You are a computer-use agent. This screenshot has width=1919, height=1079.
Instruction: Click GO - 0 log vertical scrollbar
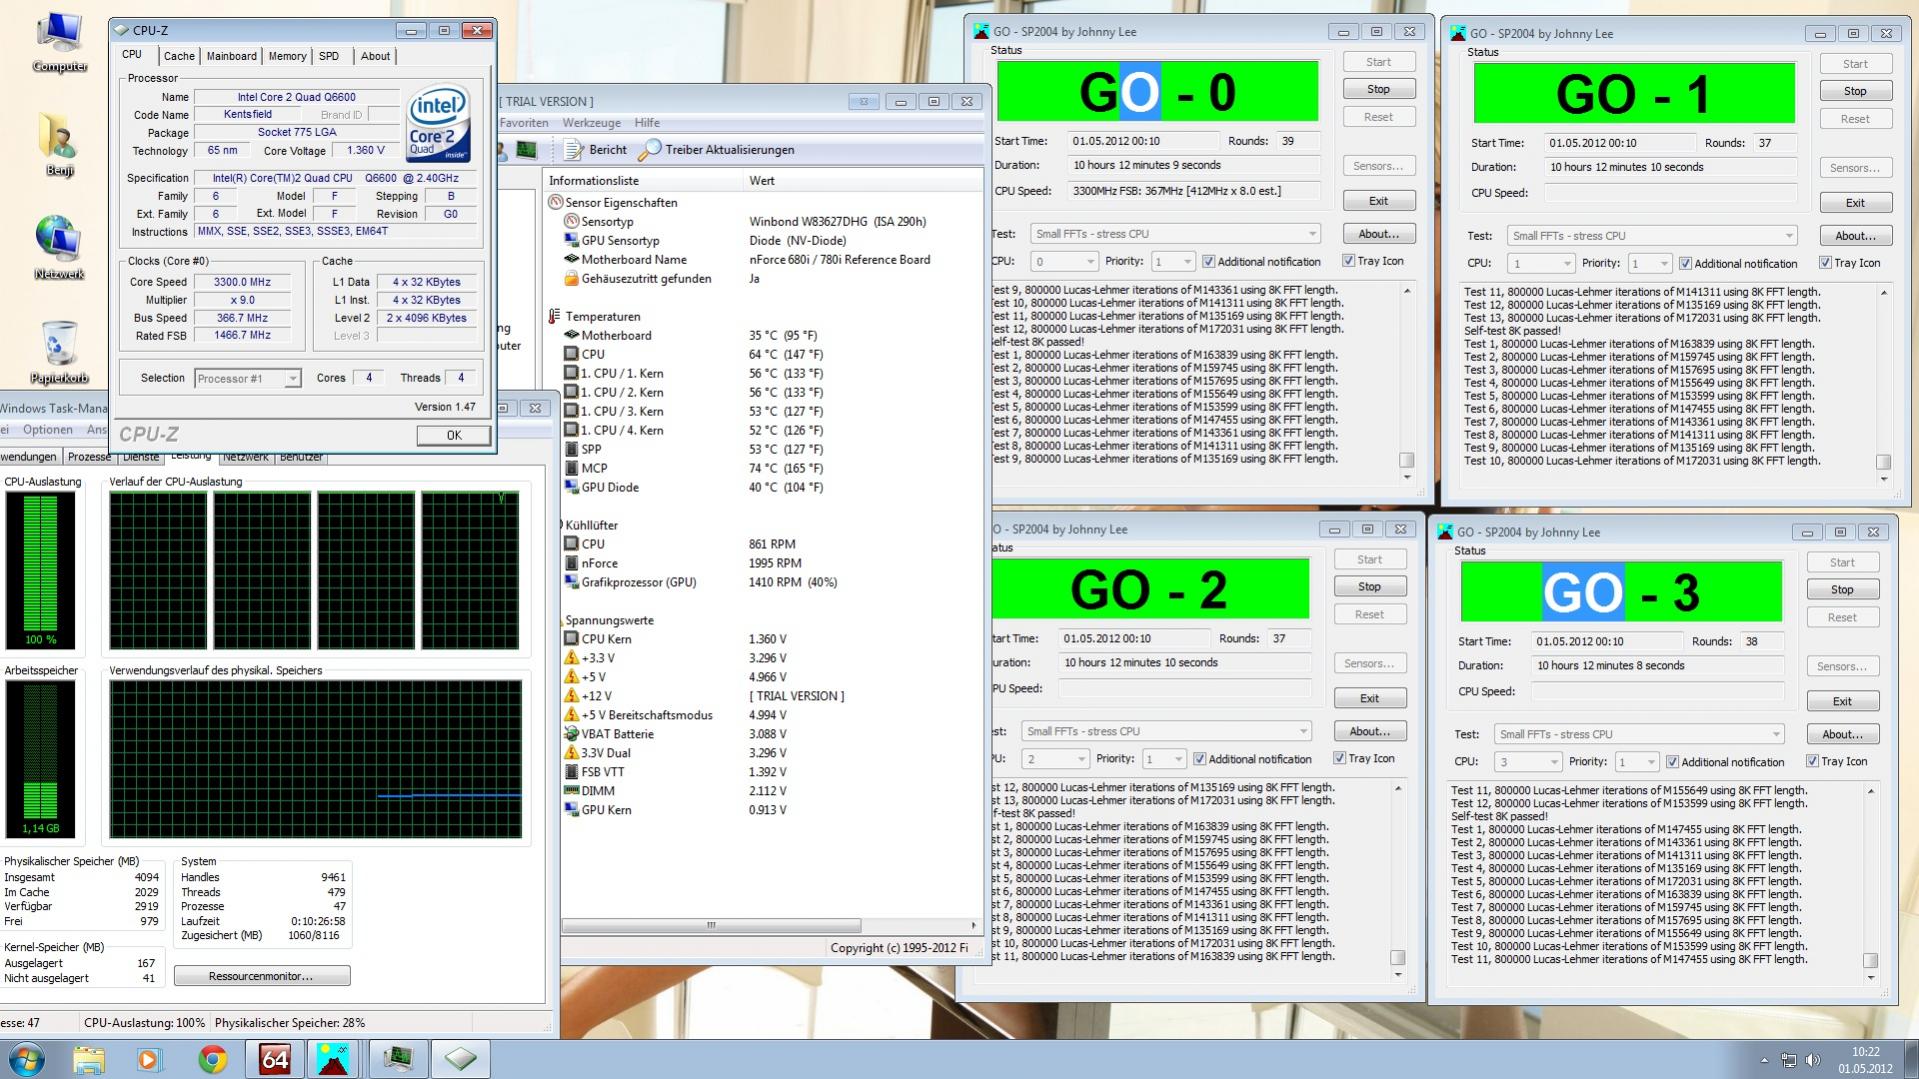(1407, 383)
